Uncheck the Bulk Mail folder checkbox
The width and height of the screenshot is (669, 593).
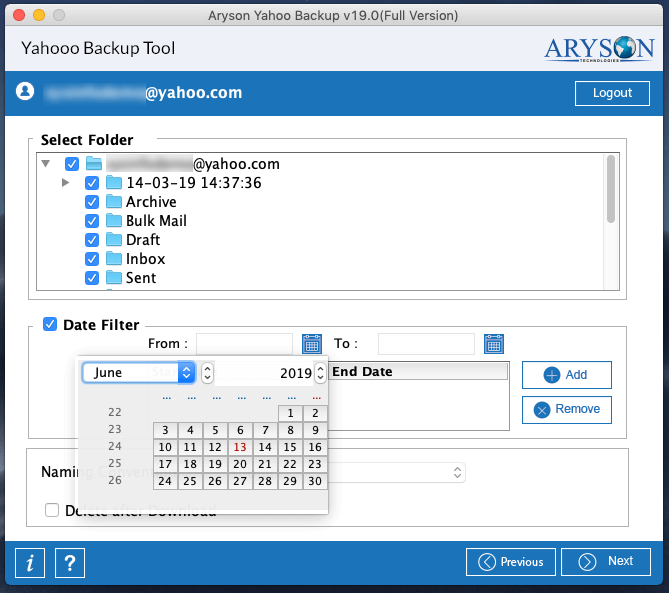tap(92, 221)
